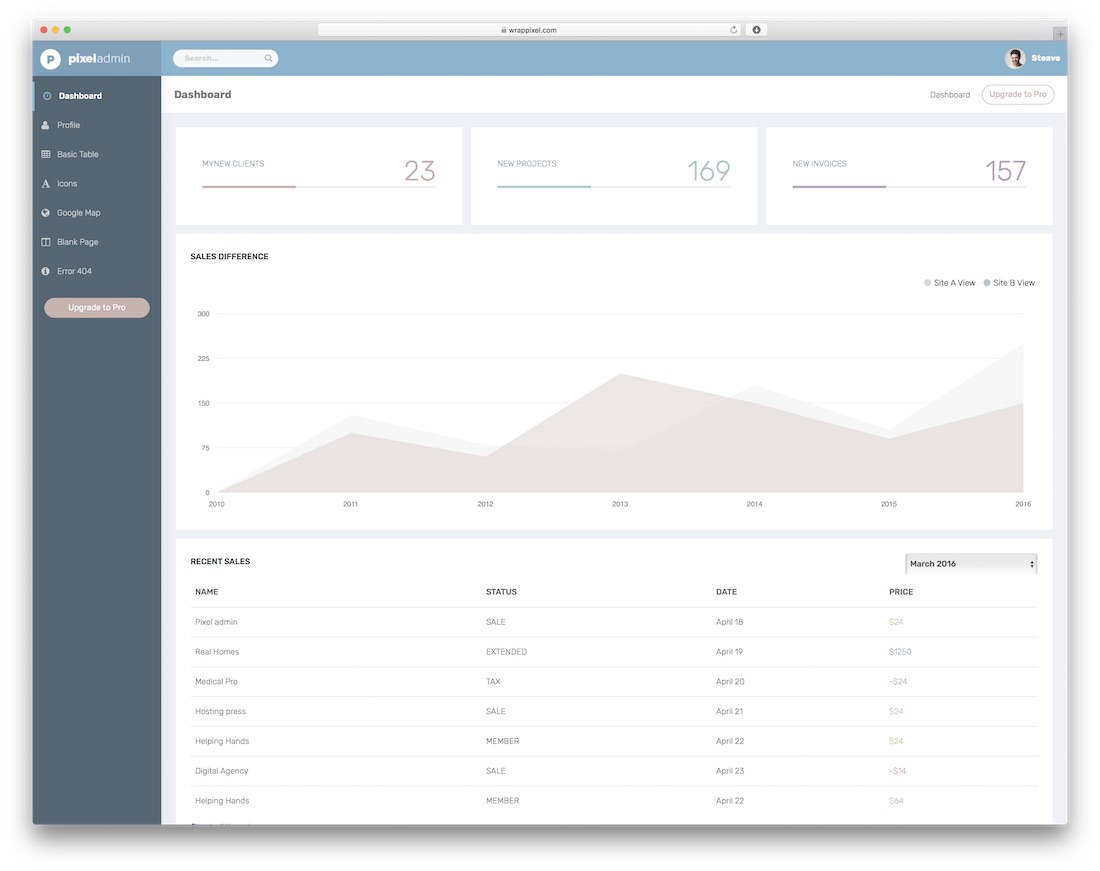Click the pixeladmin brand text
This screenshot has width=1100, height=871.
[x=99, y=59]
